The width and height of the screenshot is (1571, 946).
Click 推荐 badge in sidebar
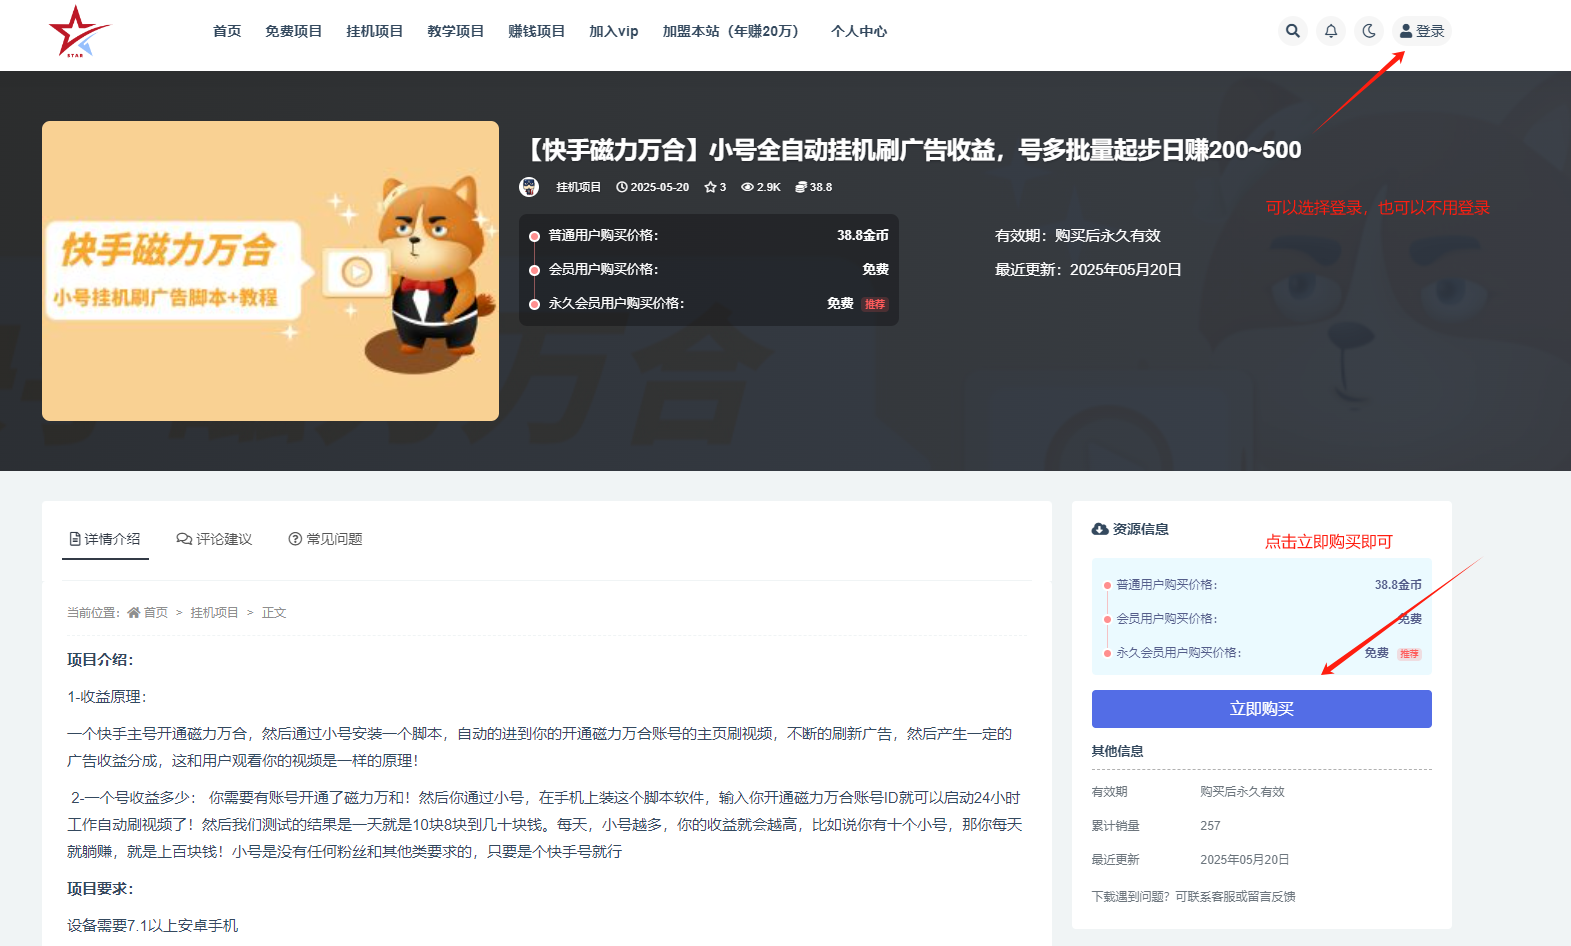point(1409,653)
